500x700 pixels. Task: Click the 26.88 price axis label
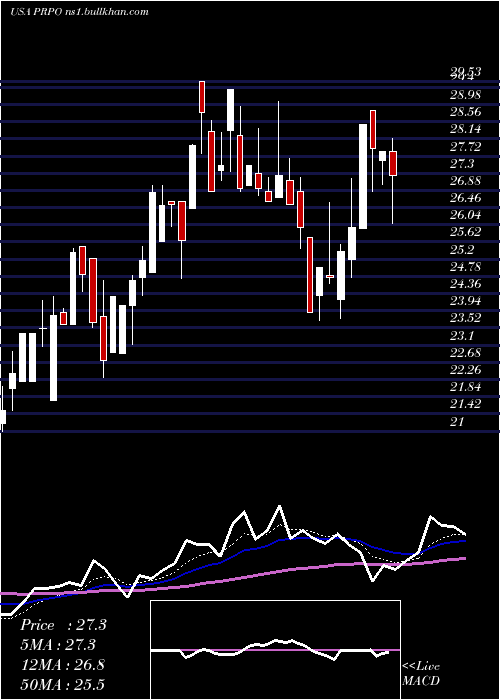(465, 181)
